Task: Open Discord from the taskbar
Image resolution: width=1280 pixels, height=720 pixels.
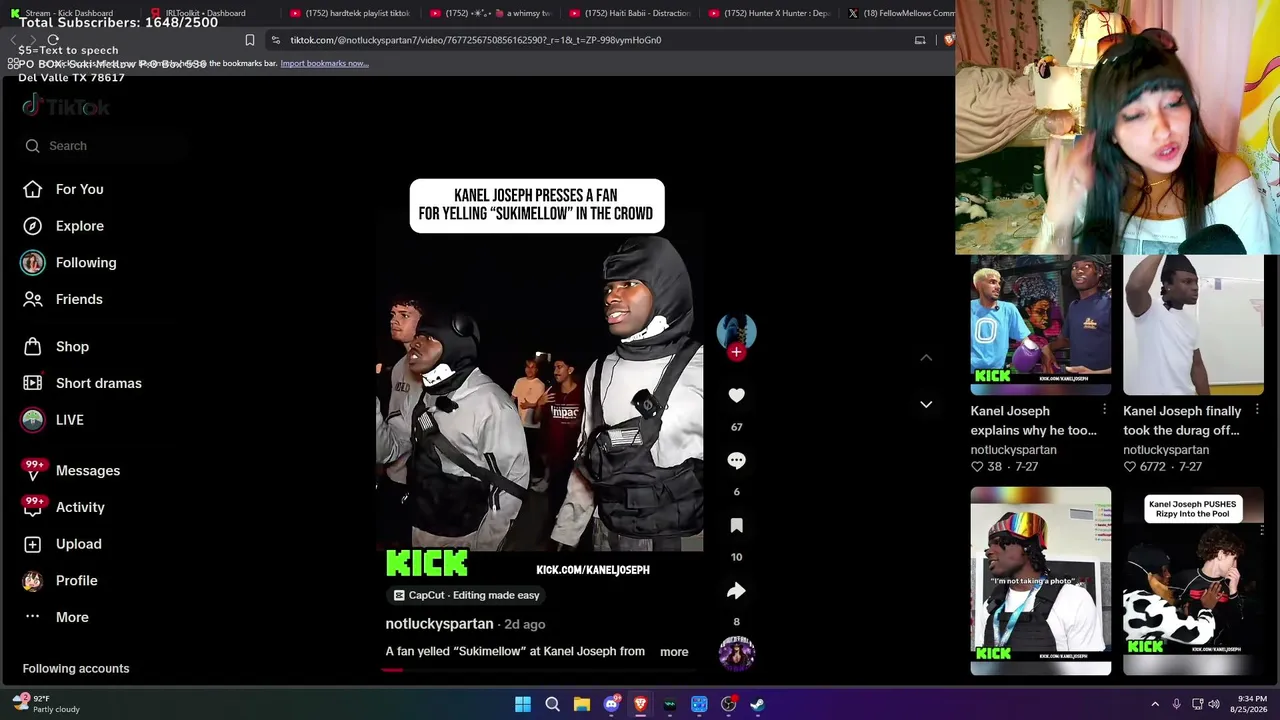Action: [x=611, y=704]
